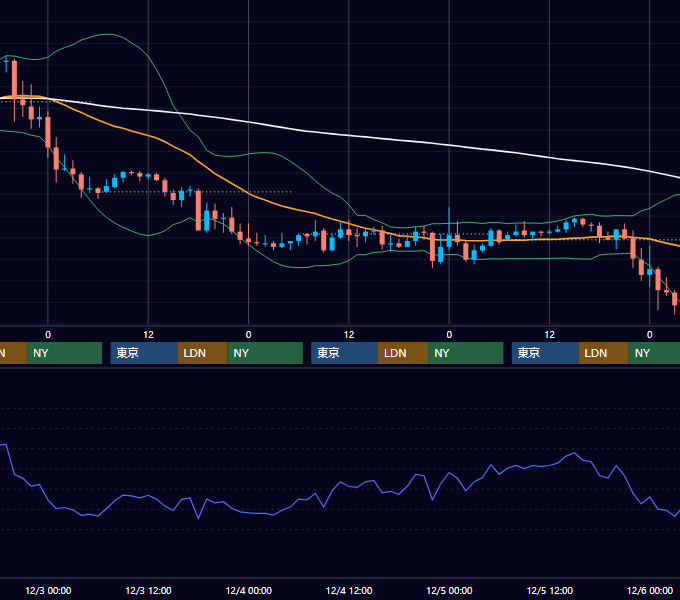Viewport: 680px width, 600px height.
Task: Click the 12/4 00:00 date label
Action: click(248, 590)
